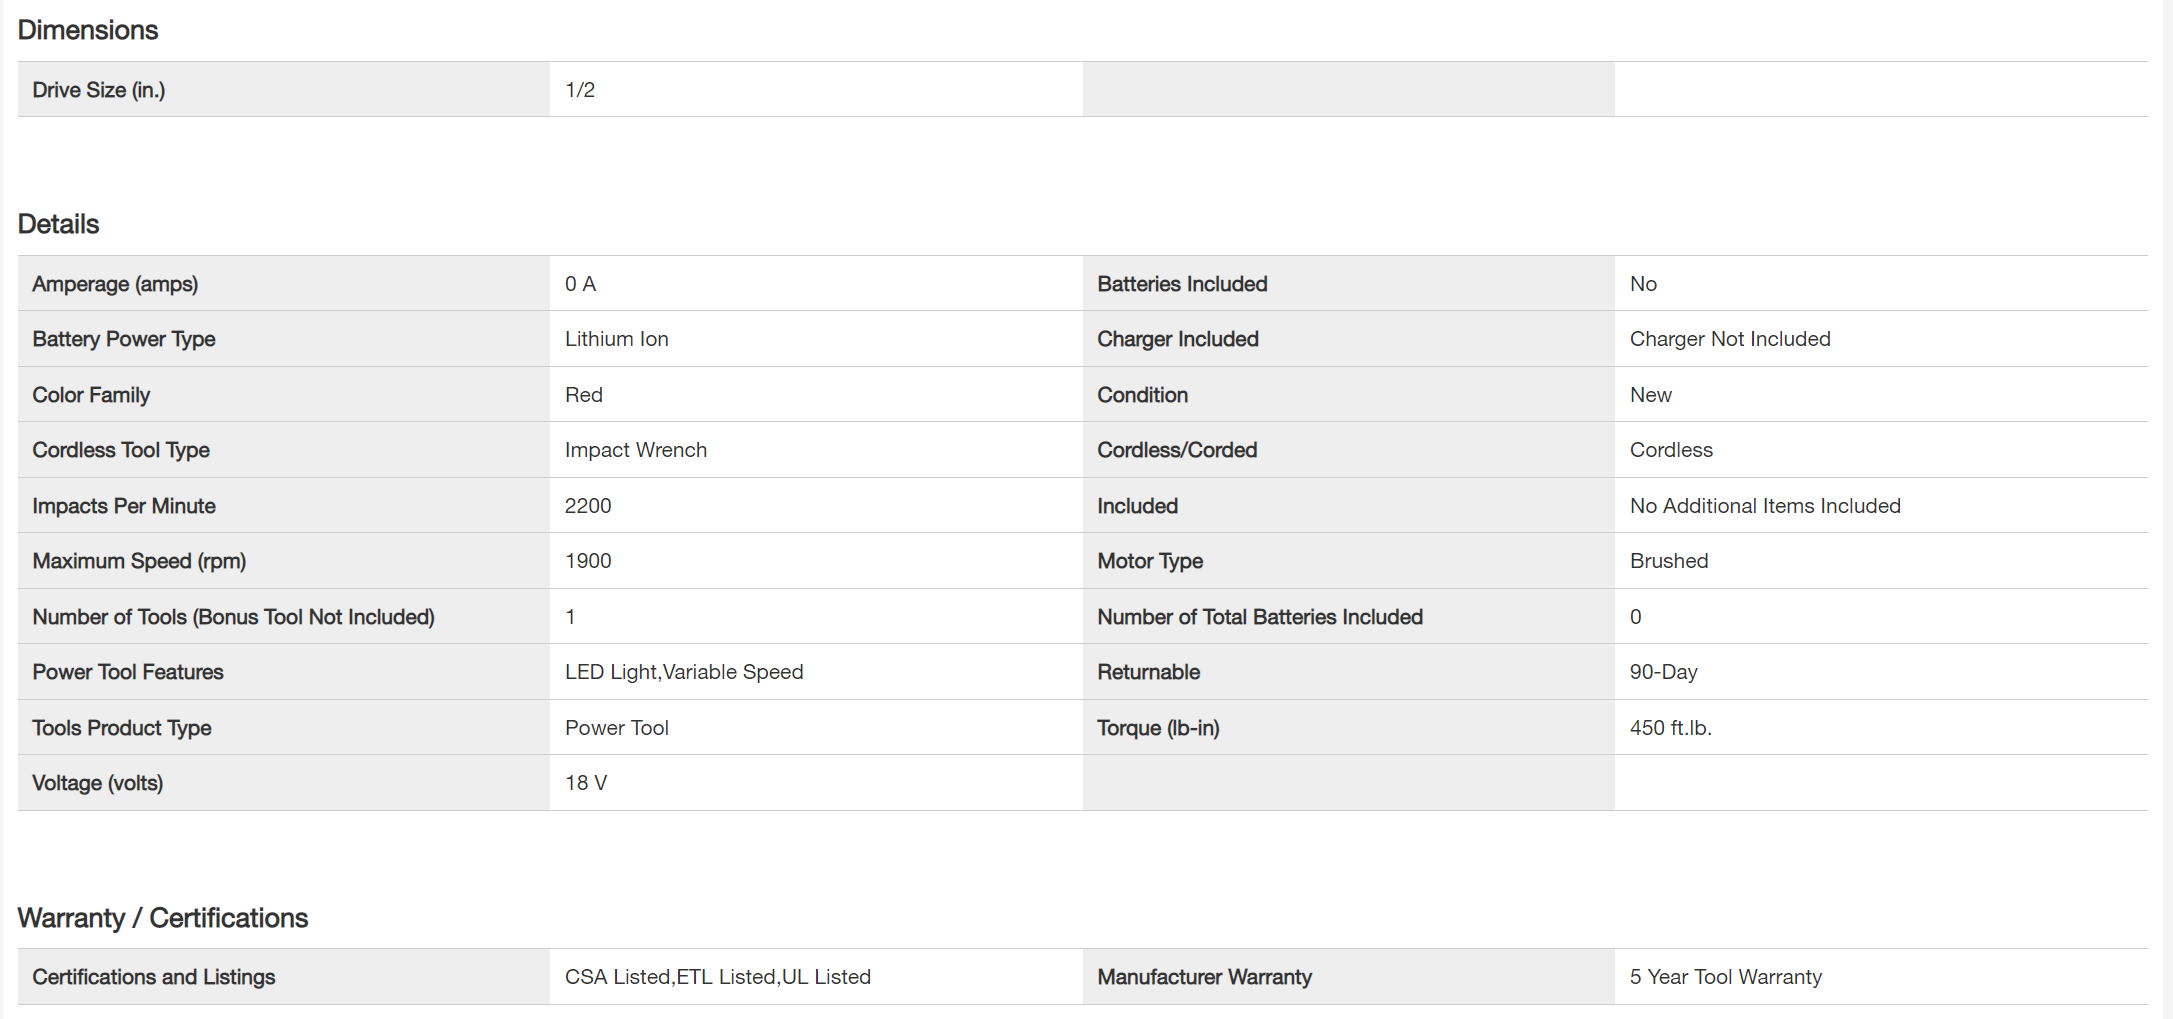Click the Red color value
The image size is (2173, 1019).
tap(584, 395)
